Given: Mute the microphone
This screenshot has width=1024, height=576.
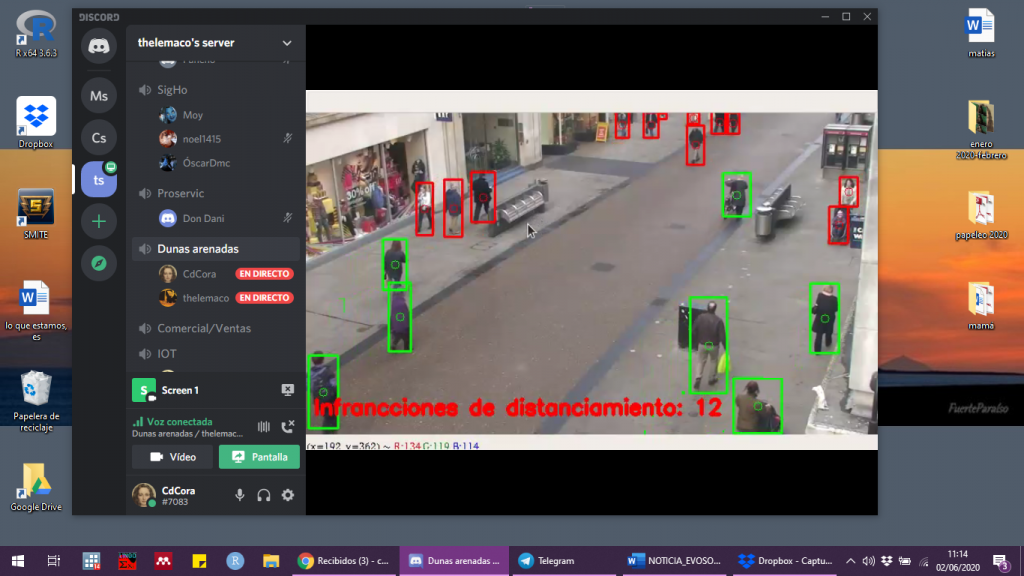Looking at the screenshot, I should [x=240, y=494].
